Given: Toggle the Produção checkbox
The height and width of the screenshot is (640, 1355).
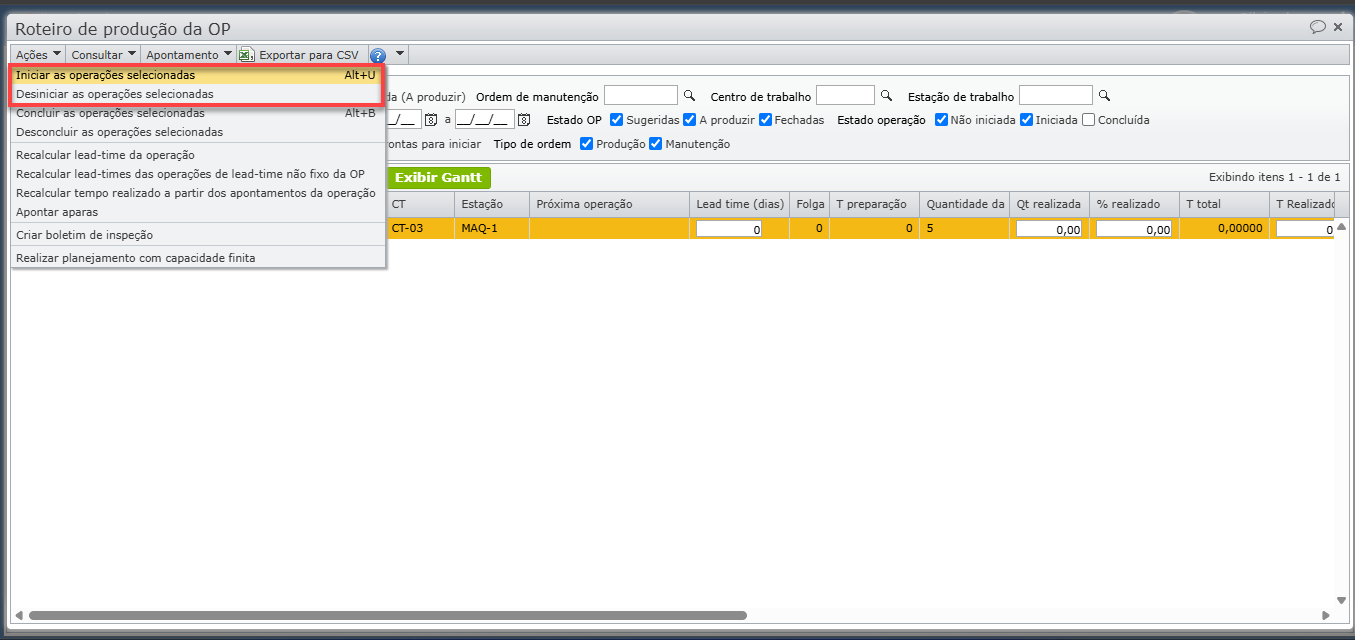Looking at the screenshot, I should pos(587,144).
